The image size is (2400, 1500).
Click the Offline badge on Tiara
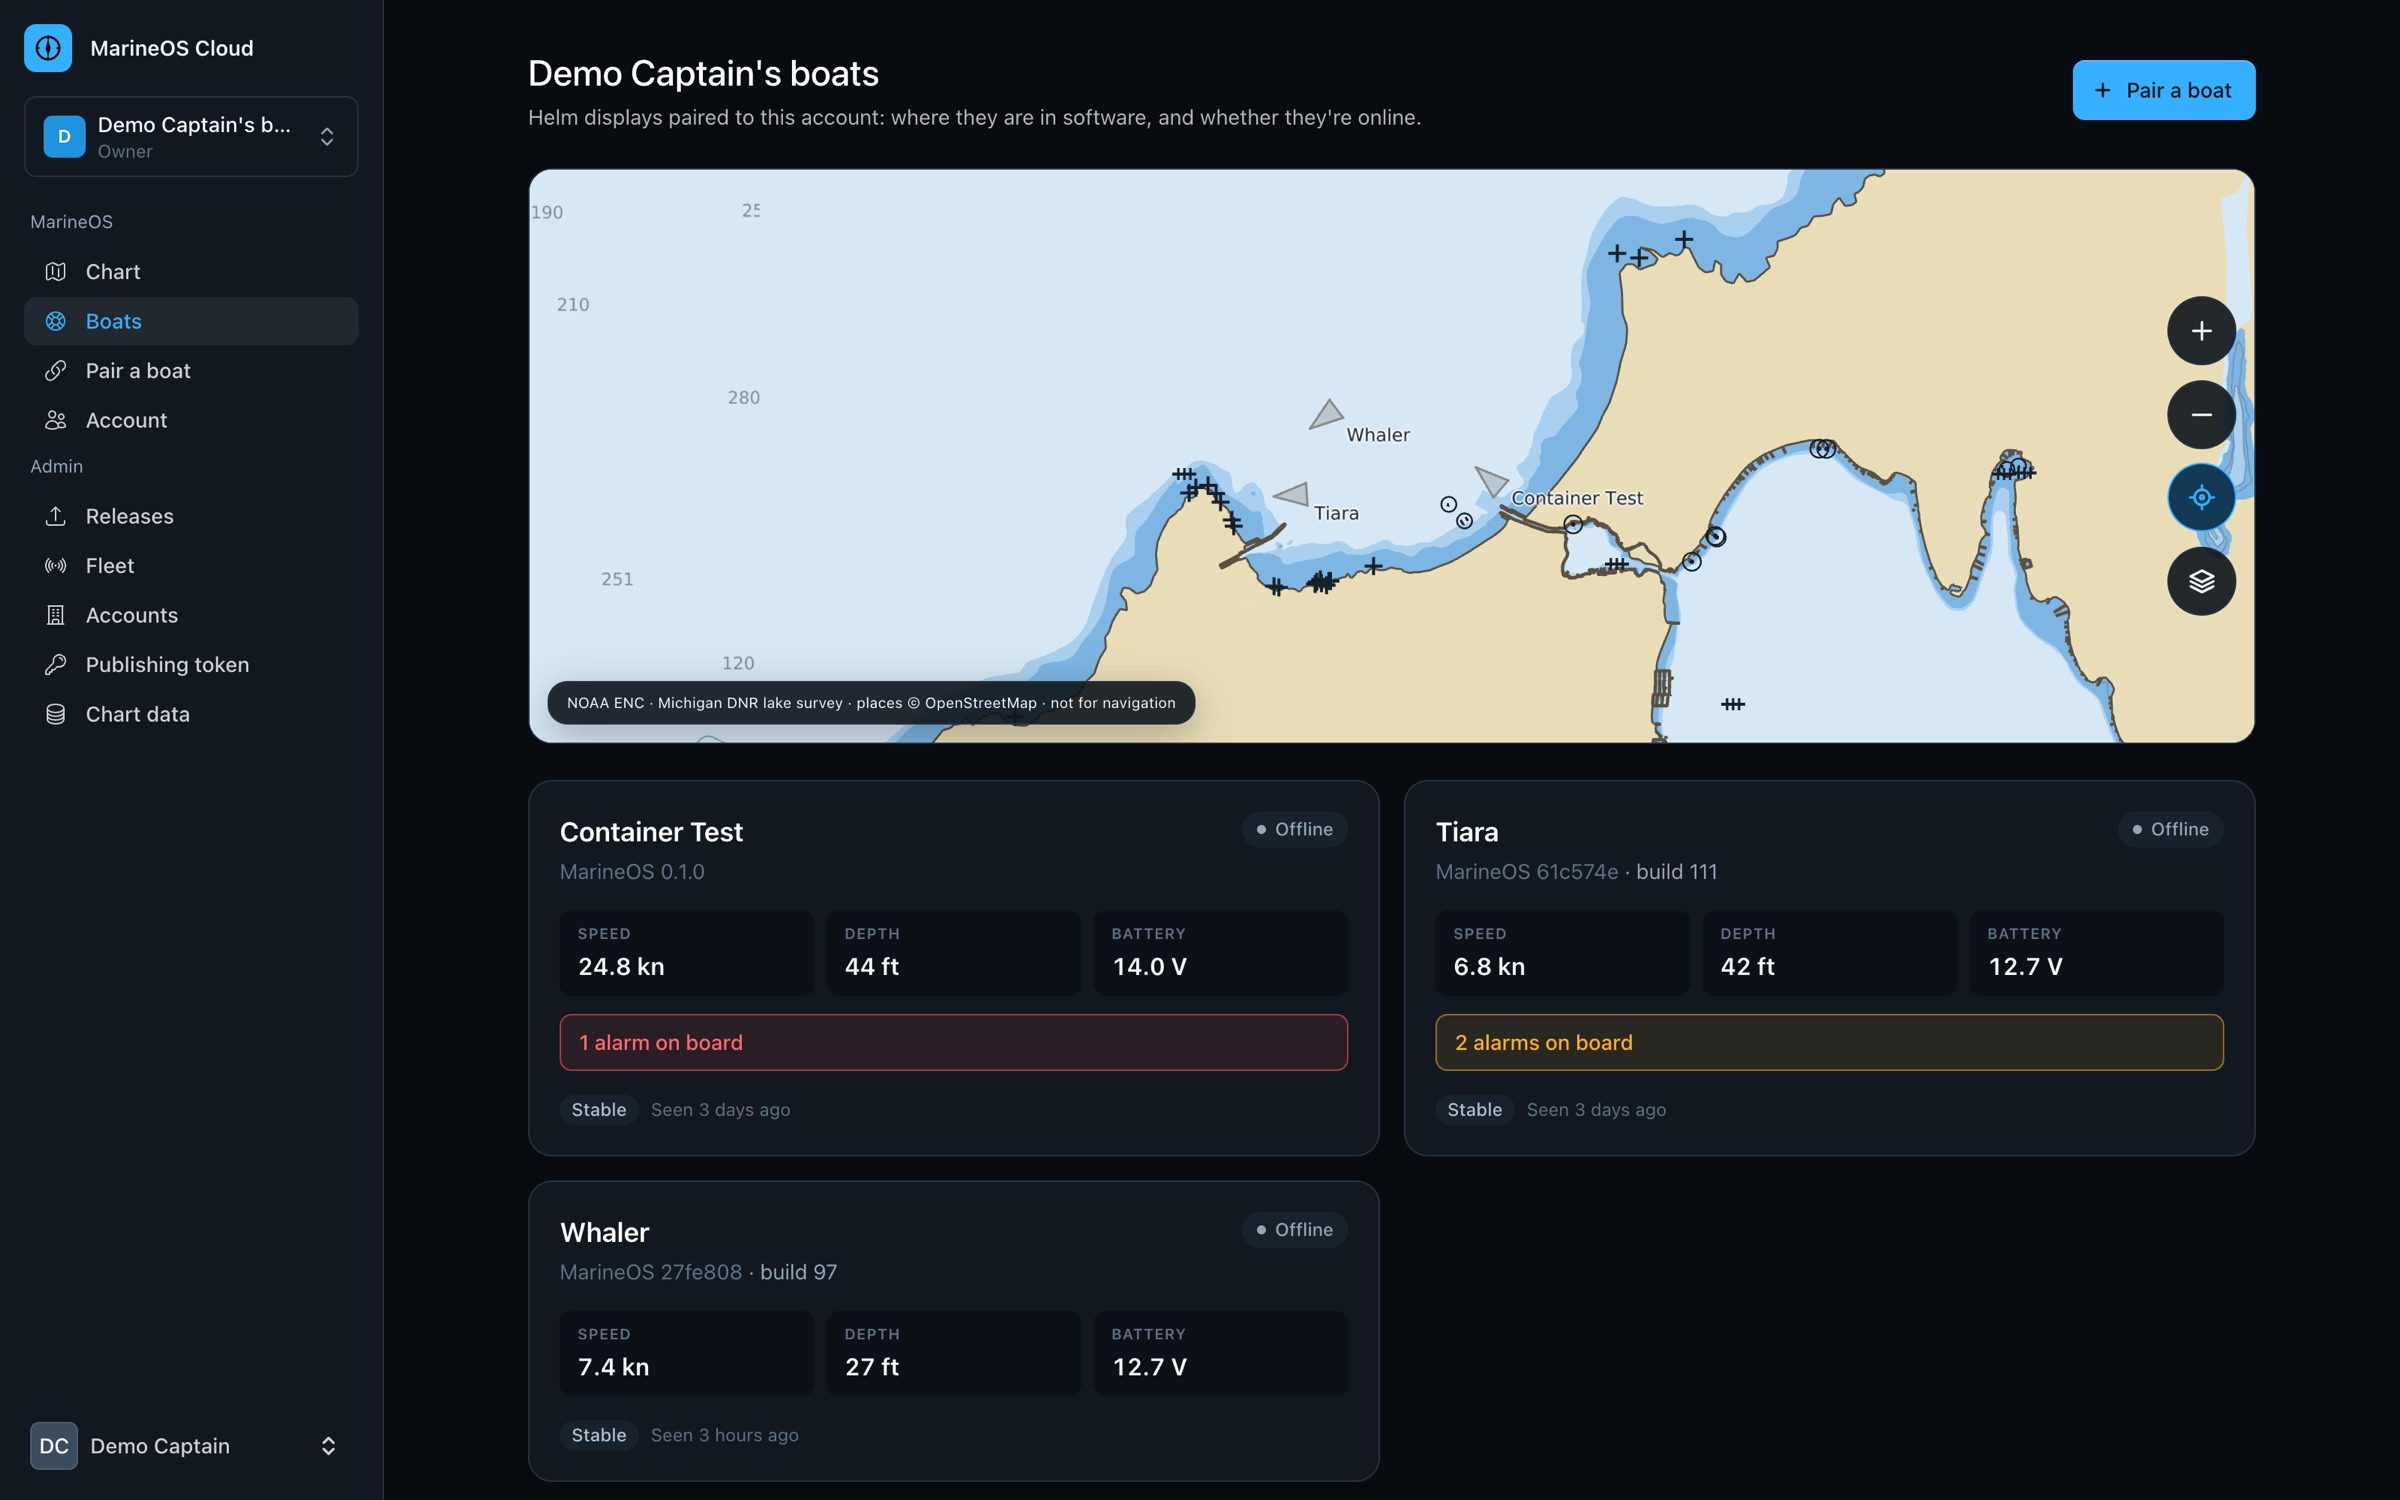pyautogui.click(x=2170, y=829)
